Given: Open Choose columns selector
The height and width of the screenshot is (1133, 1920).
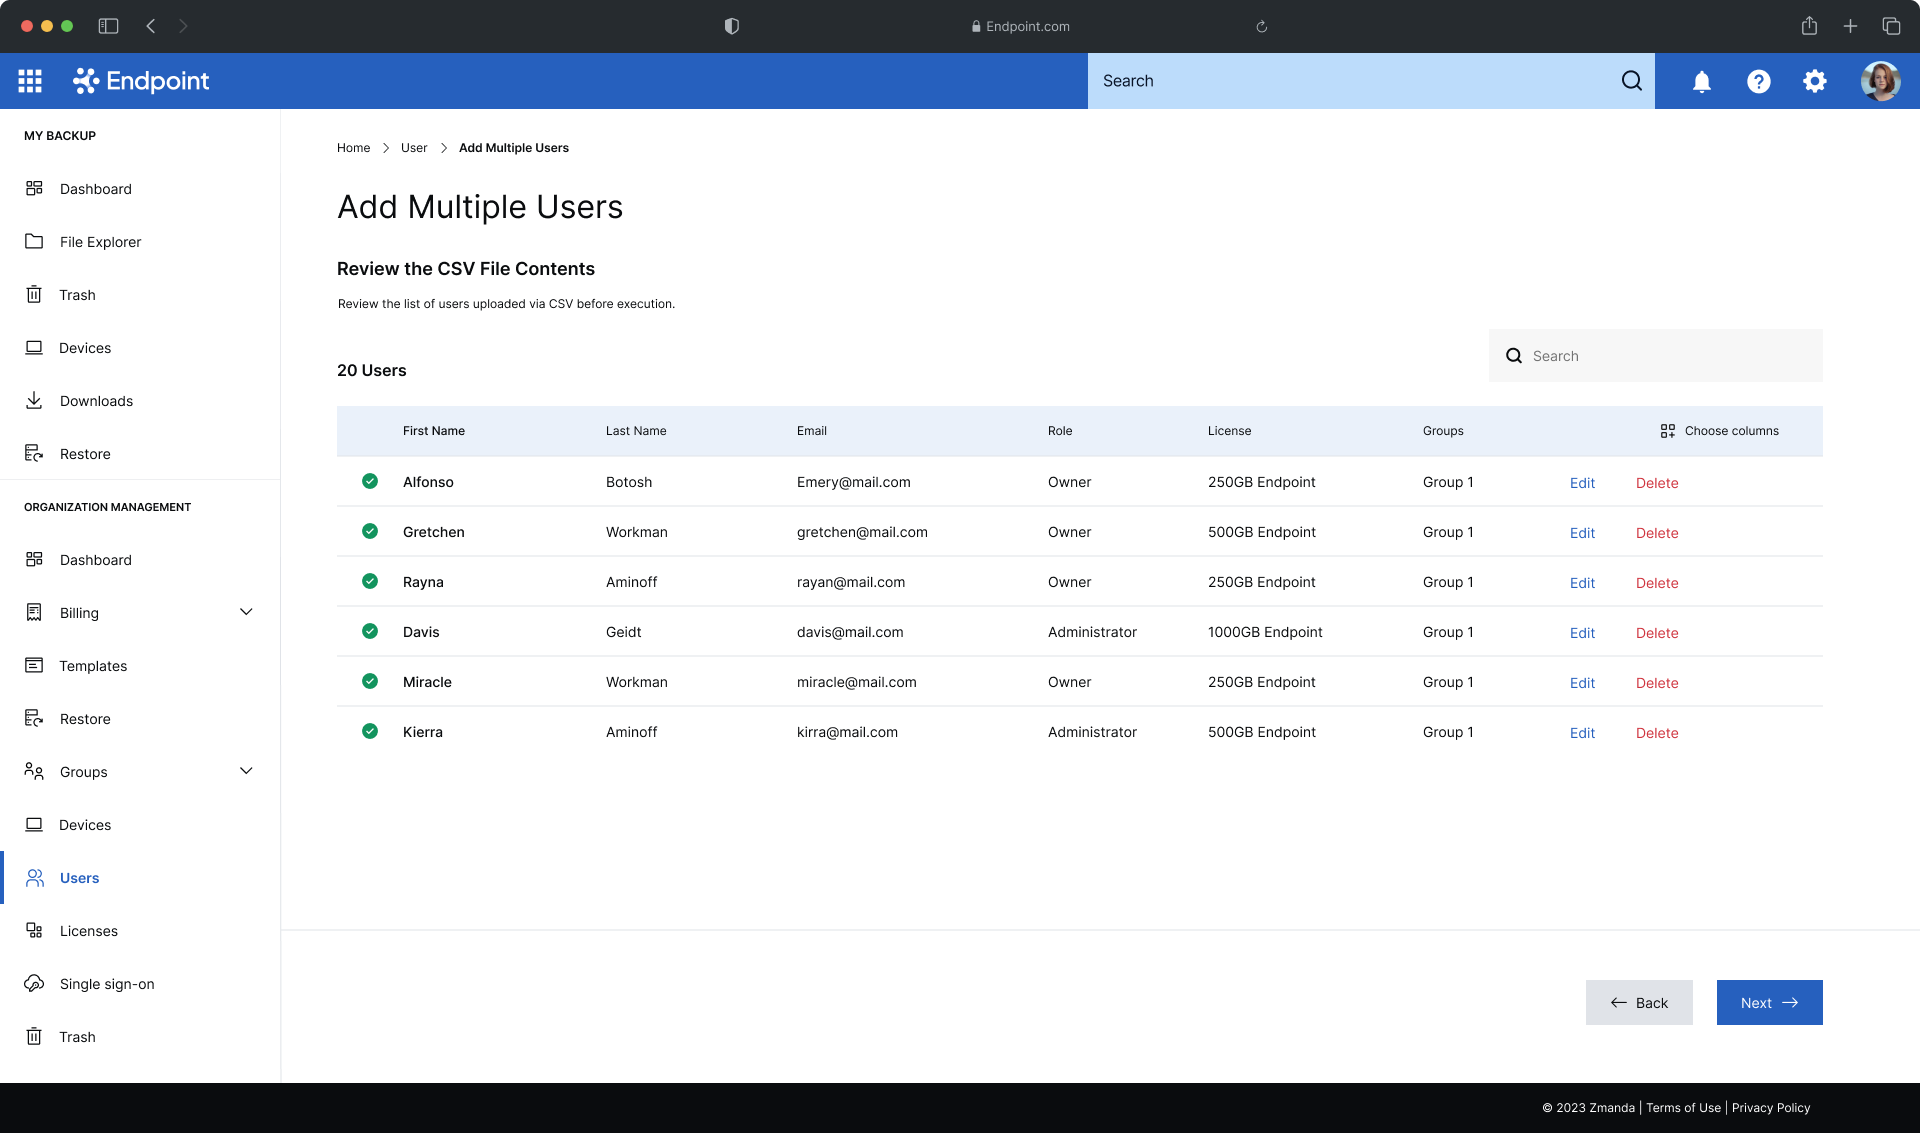Looking at the screenshot, I should pyautogui.click(x=1719, y=431).
